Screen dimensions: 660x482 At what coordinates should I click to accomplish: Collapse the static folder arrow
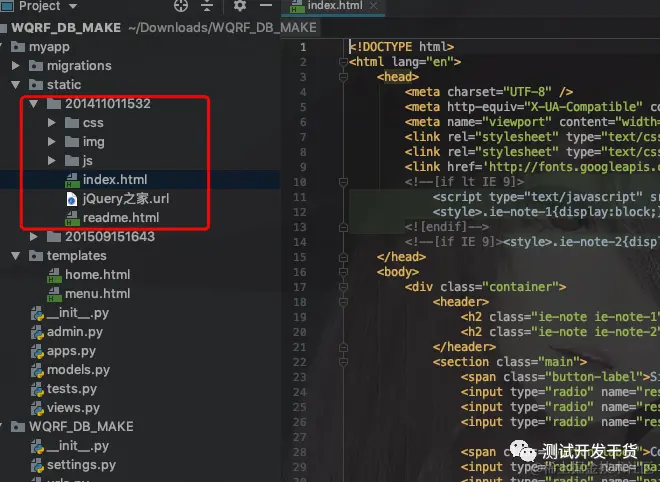(x=16, y=85)
